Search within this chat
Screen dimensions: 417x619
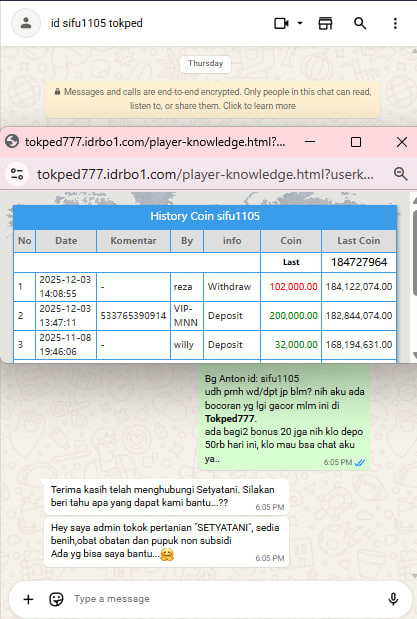(360, 23)
